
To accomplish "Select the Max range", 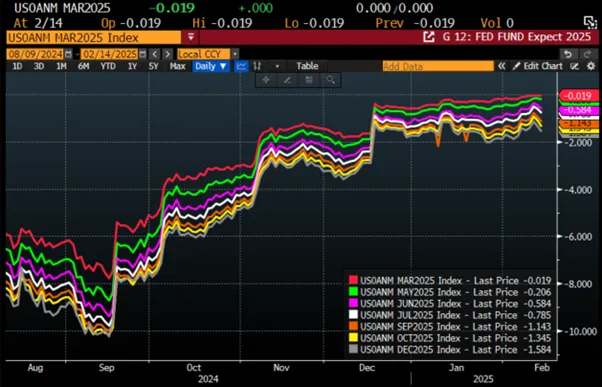I will [177, 66].
